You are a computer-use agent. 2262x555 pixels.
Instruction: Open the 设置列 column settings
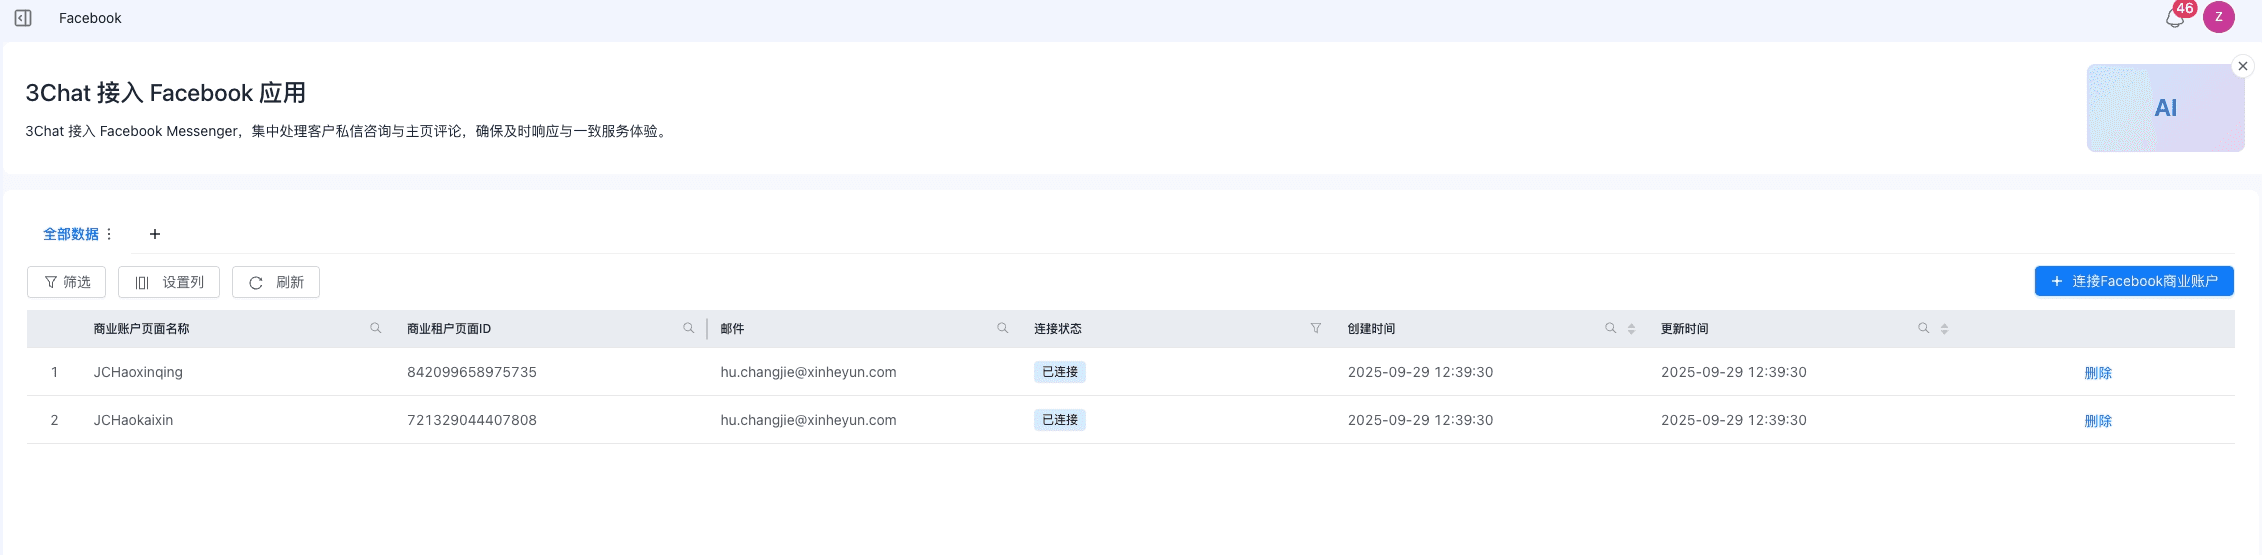coord(169,282)
